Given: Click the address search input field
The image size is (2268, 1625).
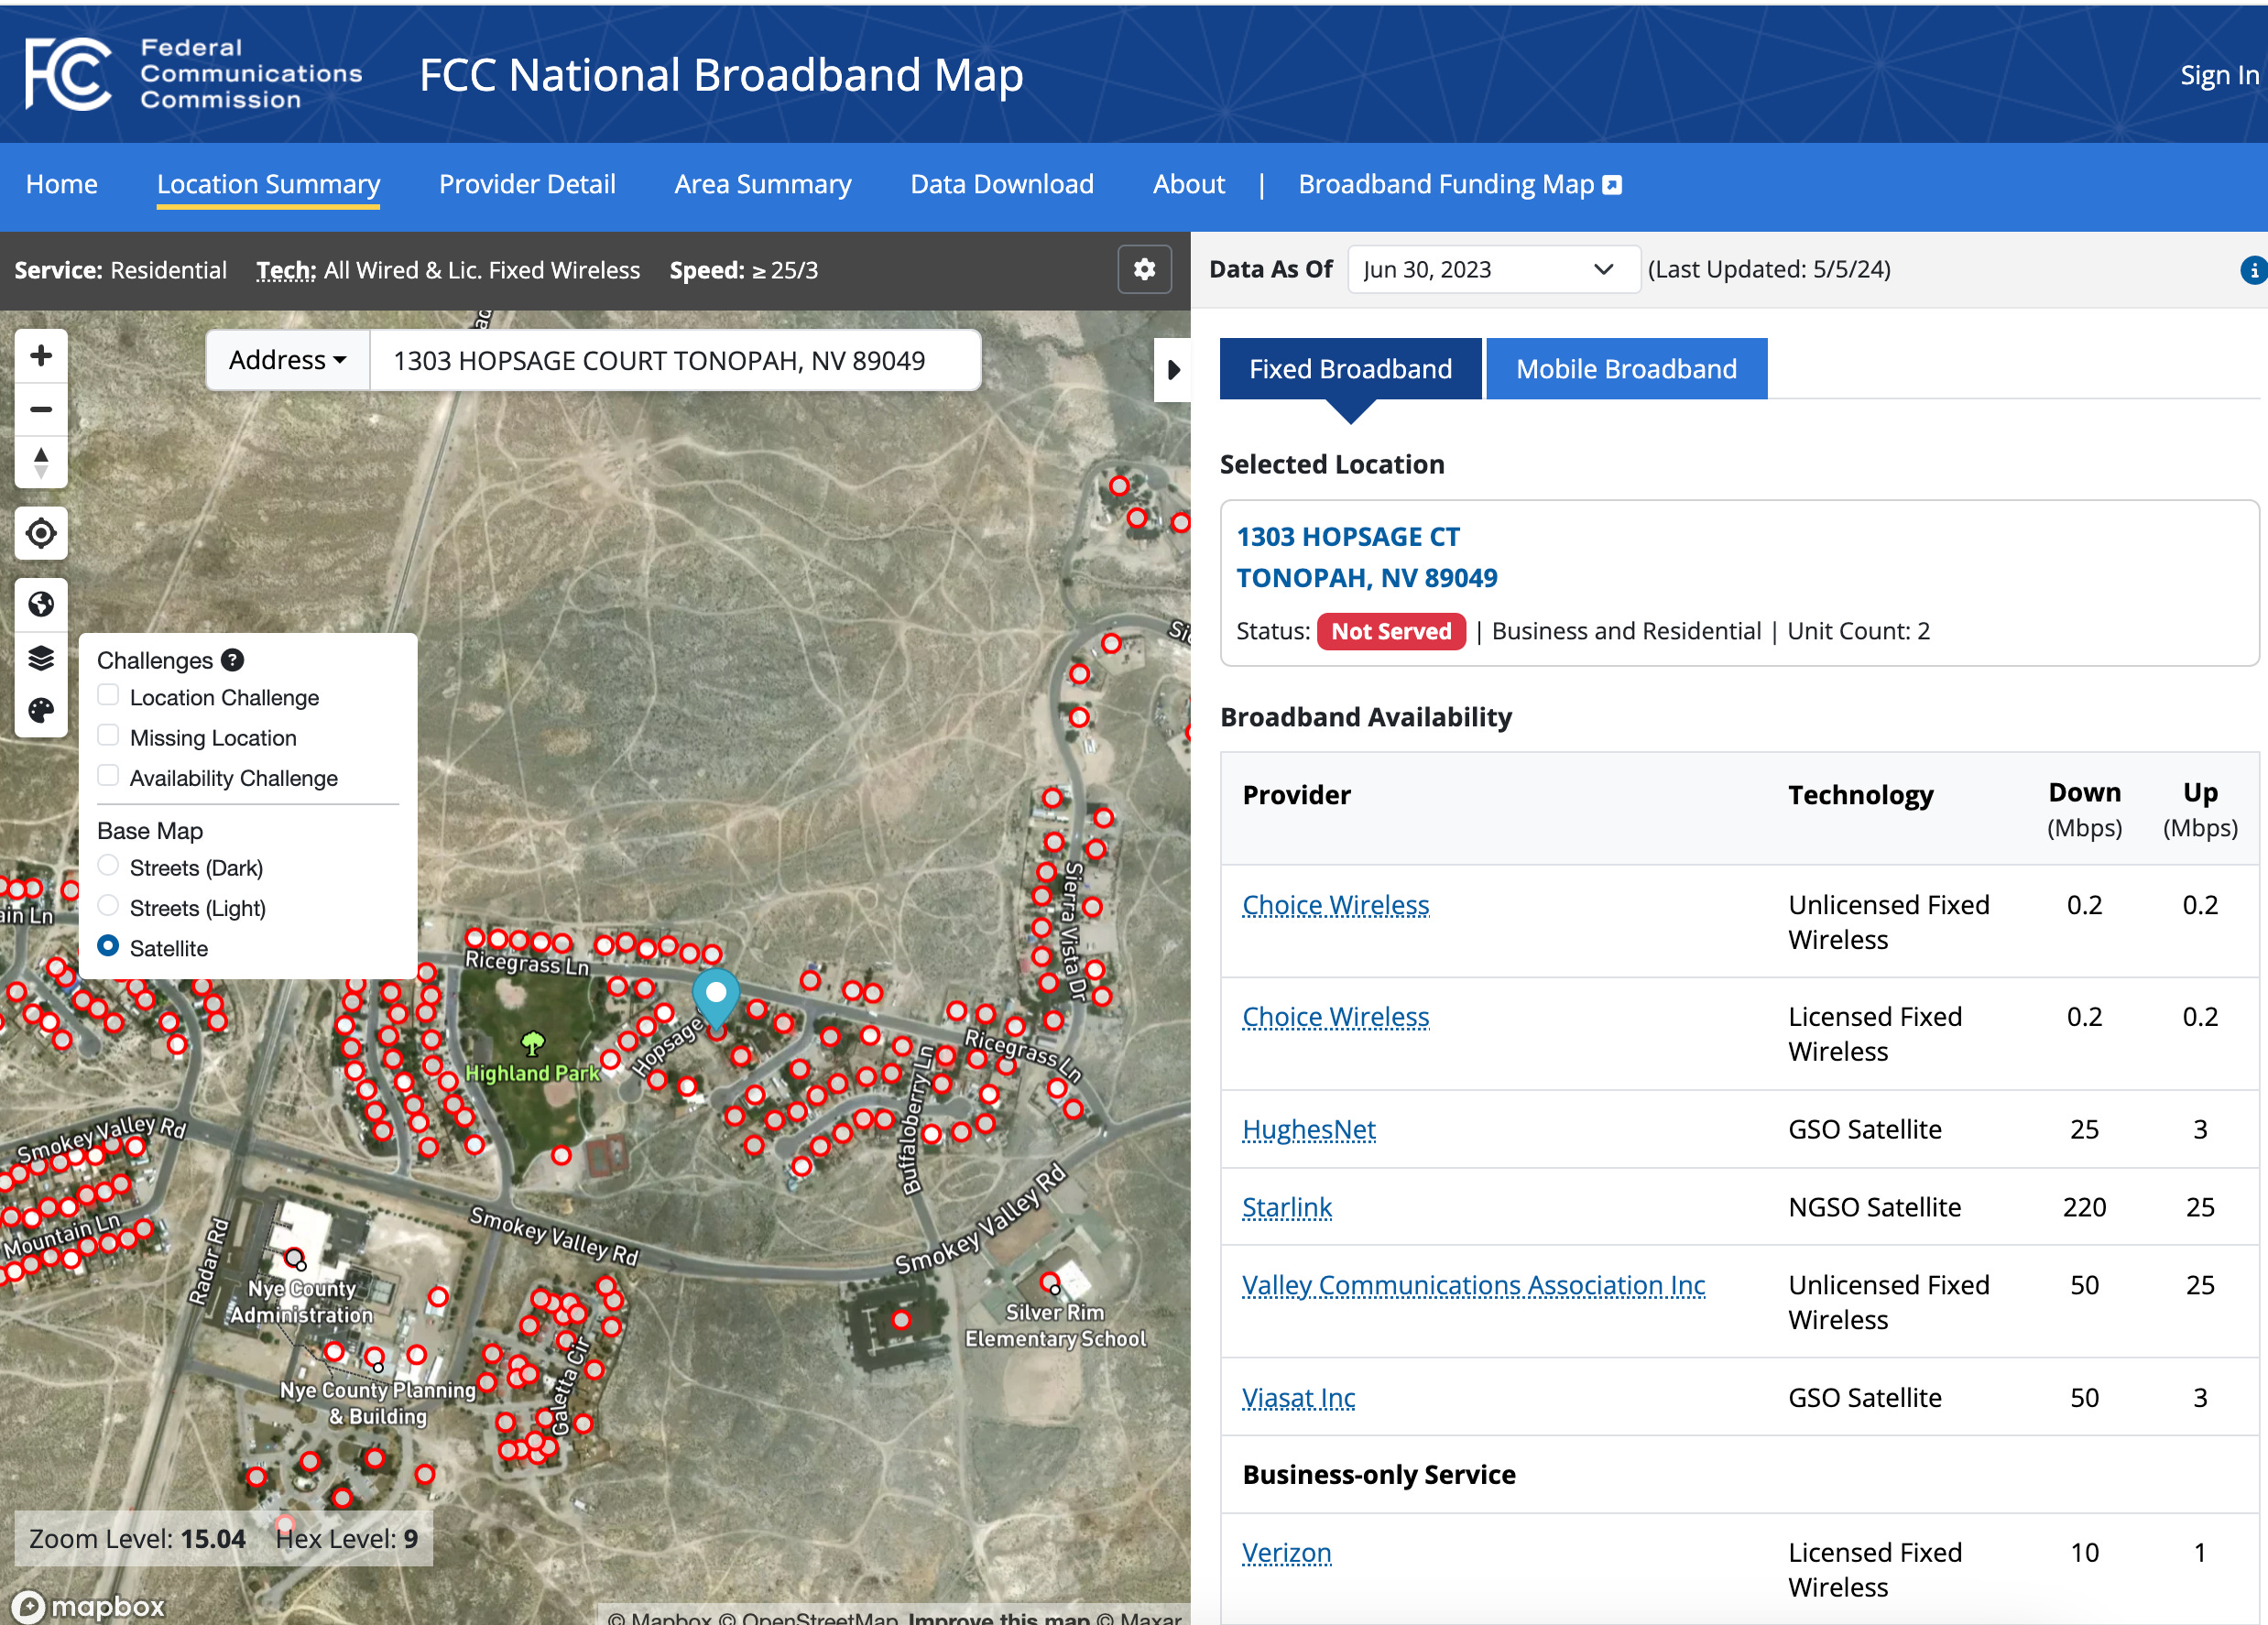Looking at the screenshot, I should [675, 360].
